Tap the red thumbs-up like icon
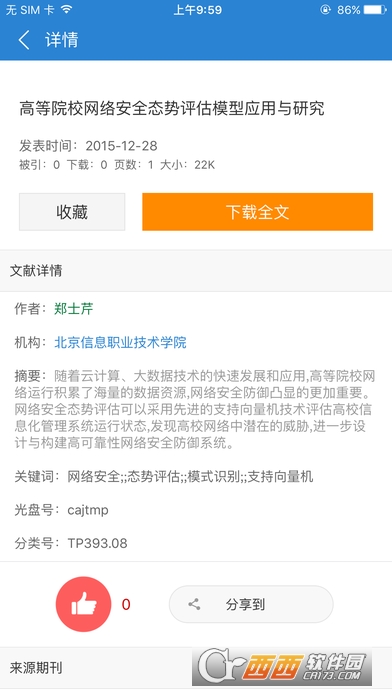392x696 pixels. (83, 604)
